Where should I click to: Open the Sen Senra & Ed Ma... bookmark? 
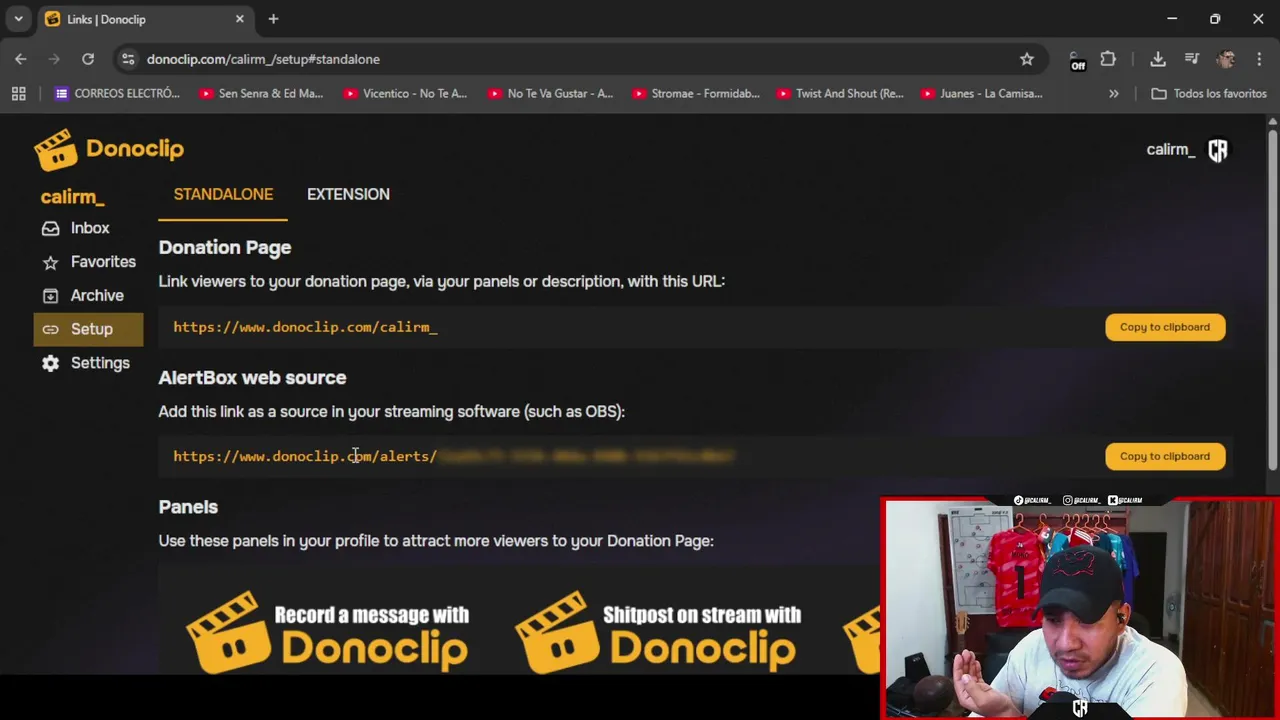point(260,94)
